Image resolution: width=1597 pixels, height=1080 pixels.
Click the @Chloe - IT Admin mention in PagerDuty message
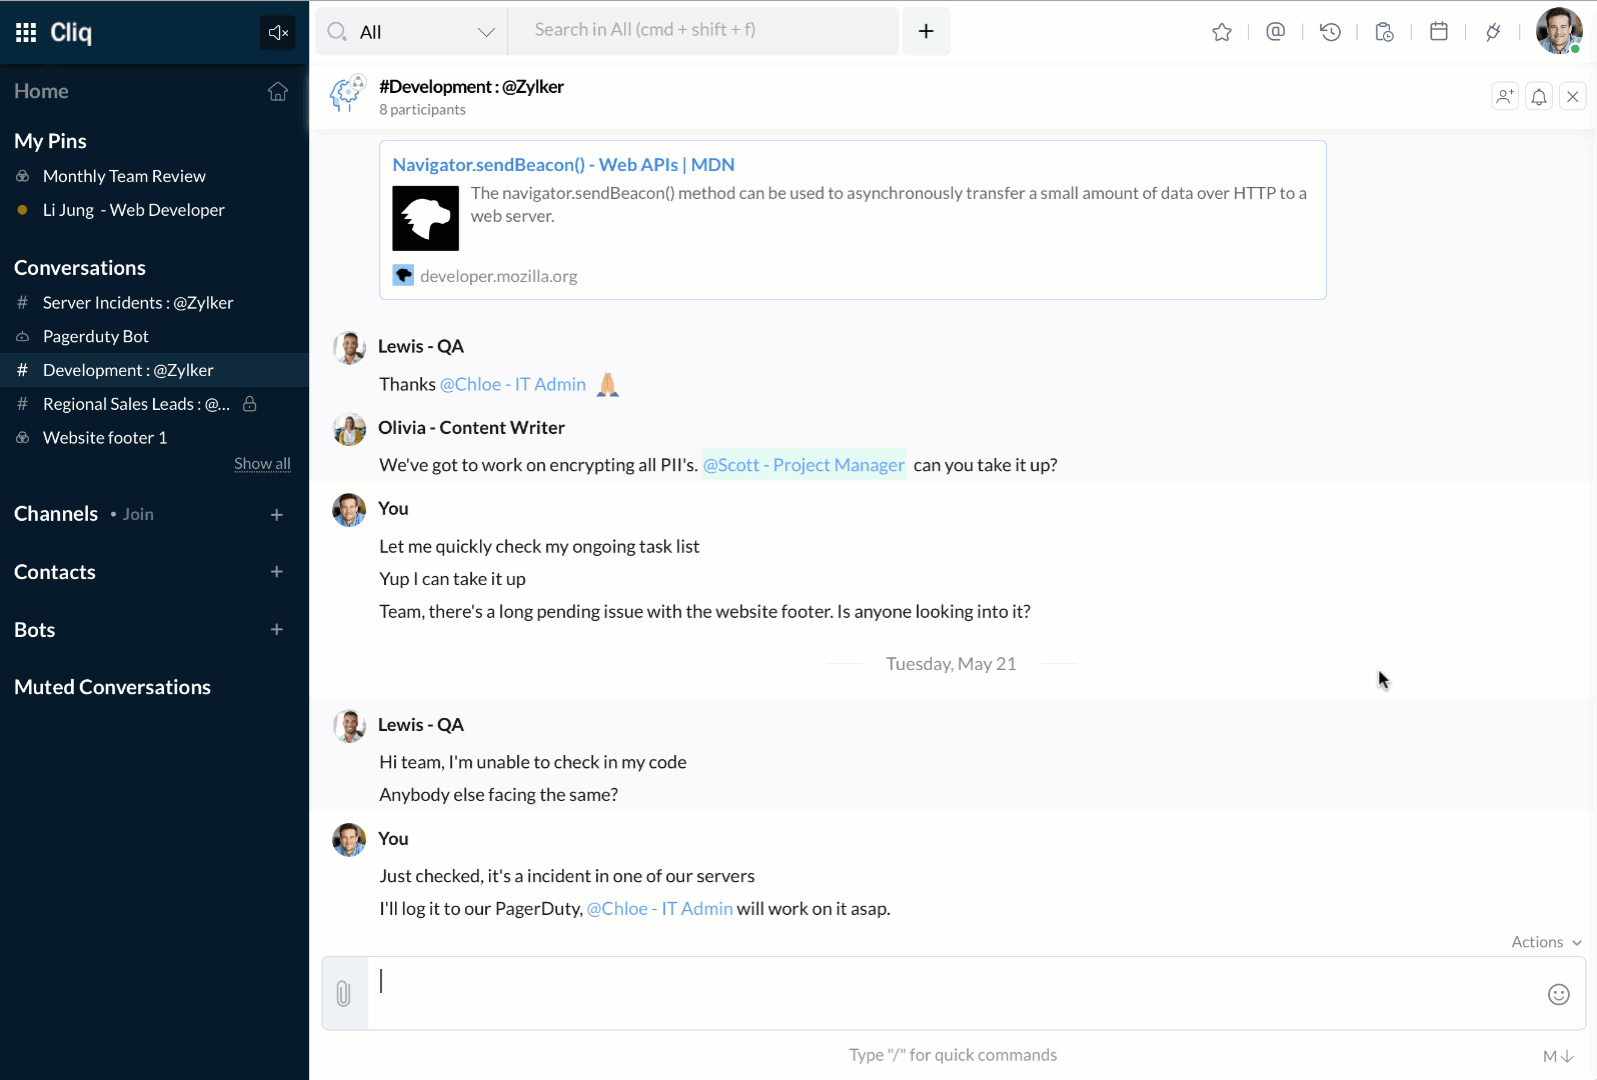[659, 909]
